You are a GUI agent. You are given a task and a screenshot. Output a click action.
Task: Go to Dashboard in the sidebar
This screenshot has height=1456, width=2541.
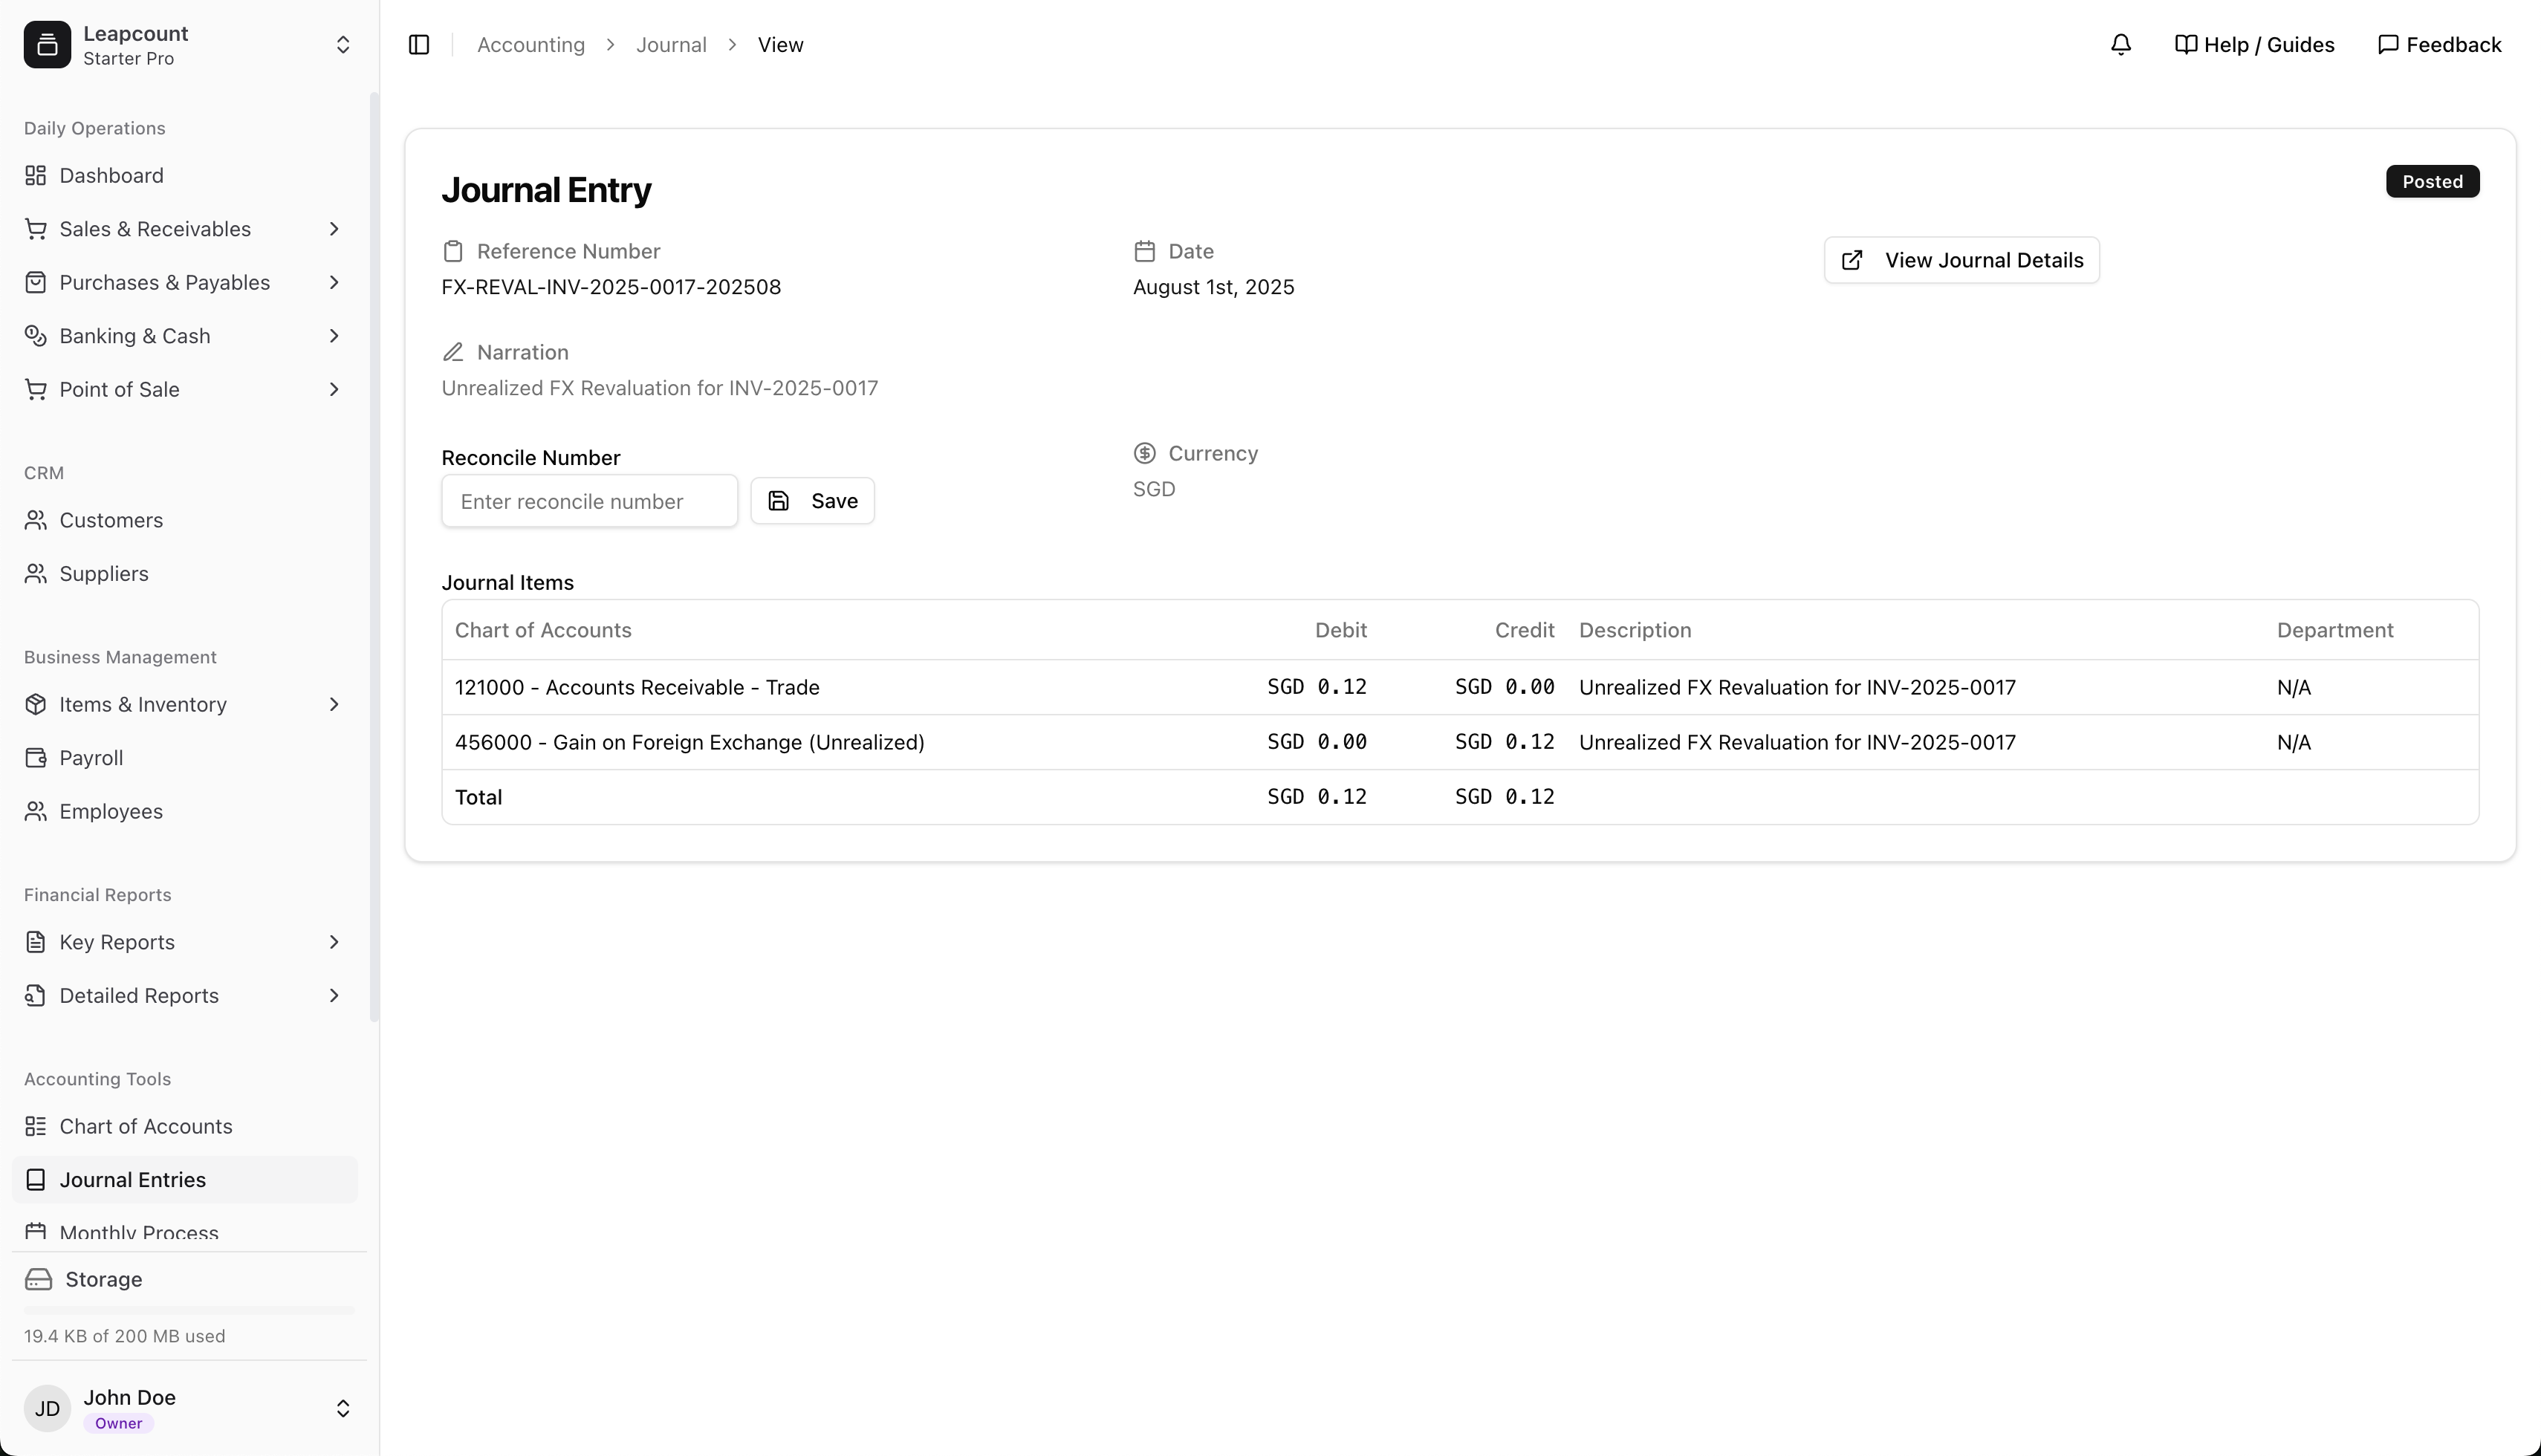pyautogui.click(x=185, y=176)
